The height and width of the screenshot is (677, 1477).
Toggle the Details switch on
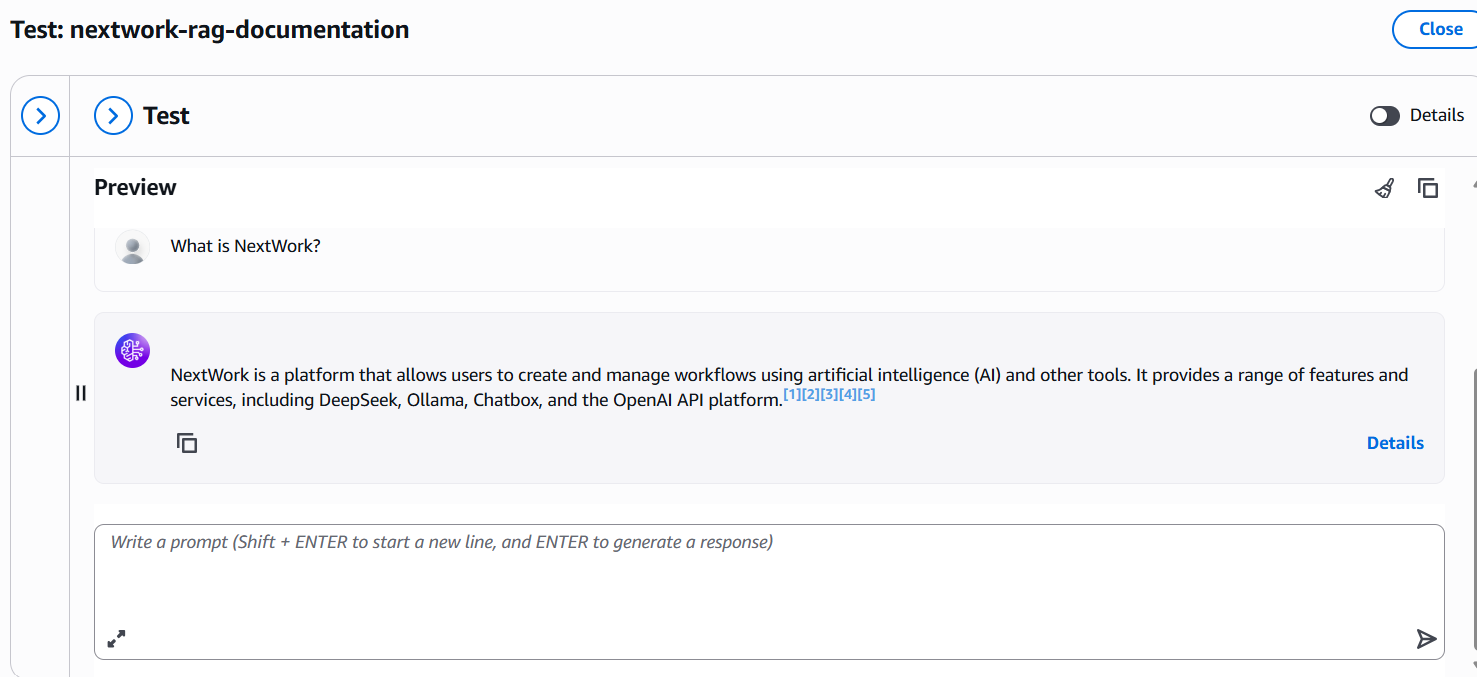1385,116
